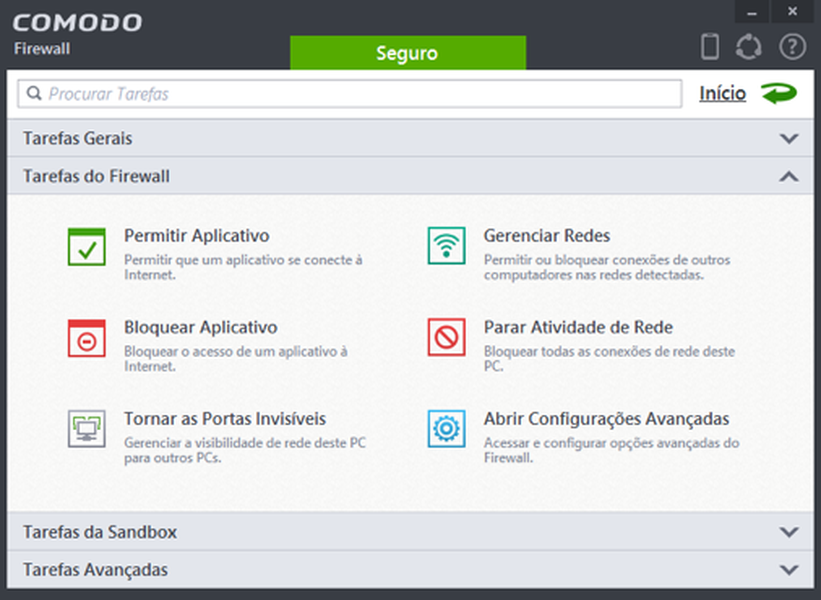Open the help question mark icon
The height and width of the screenshot is (600, 821).
pos(792,47)
